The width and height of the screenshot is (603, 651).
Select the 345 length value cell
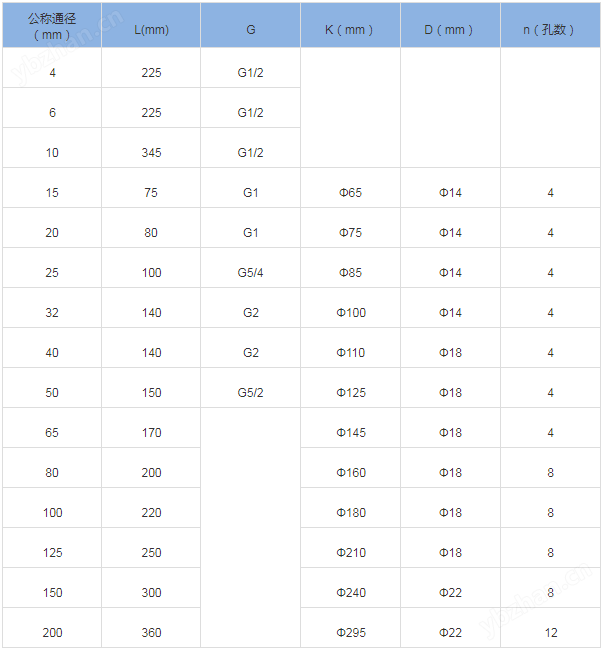[151, 152]
